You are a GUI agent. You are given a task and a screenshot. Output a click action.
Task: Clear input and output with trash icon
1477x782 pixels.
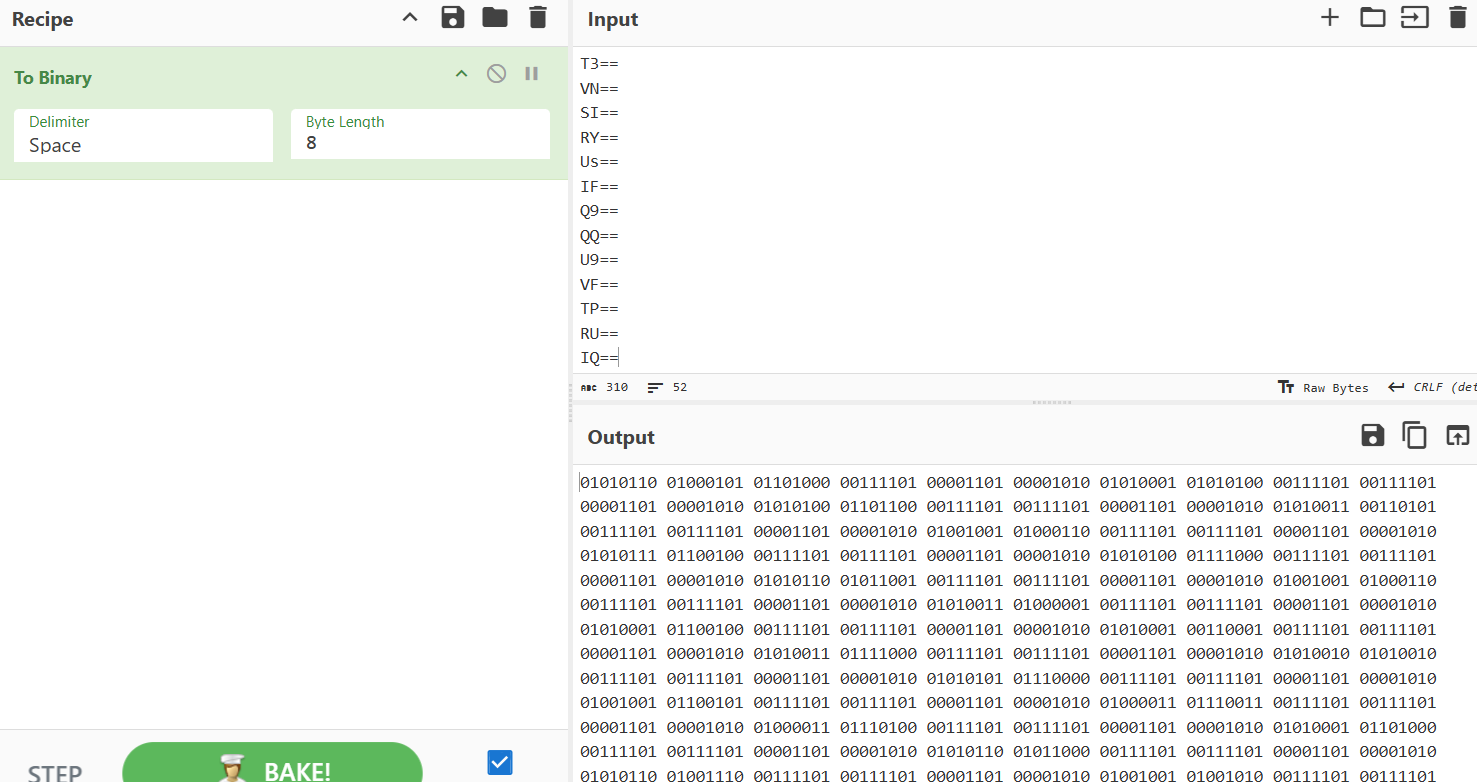[x=1457, y=17]
